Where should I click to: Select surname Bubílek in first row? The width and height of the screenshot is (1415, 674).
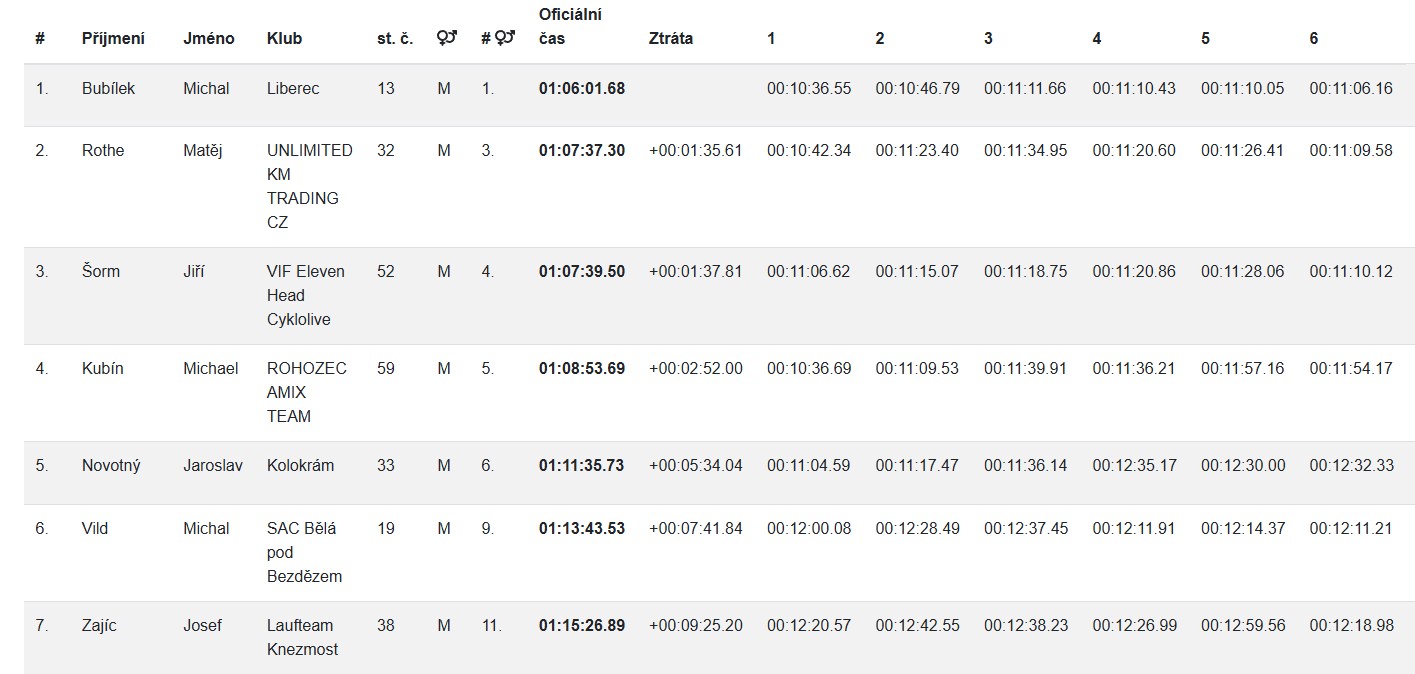tap(108, 88)
